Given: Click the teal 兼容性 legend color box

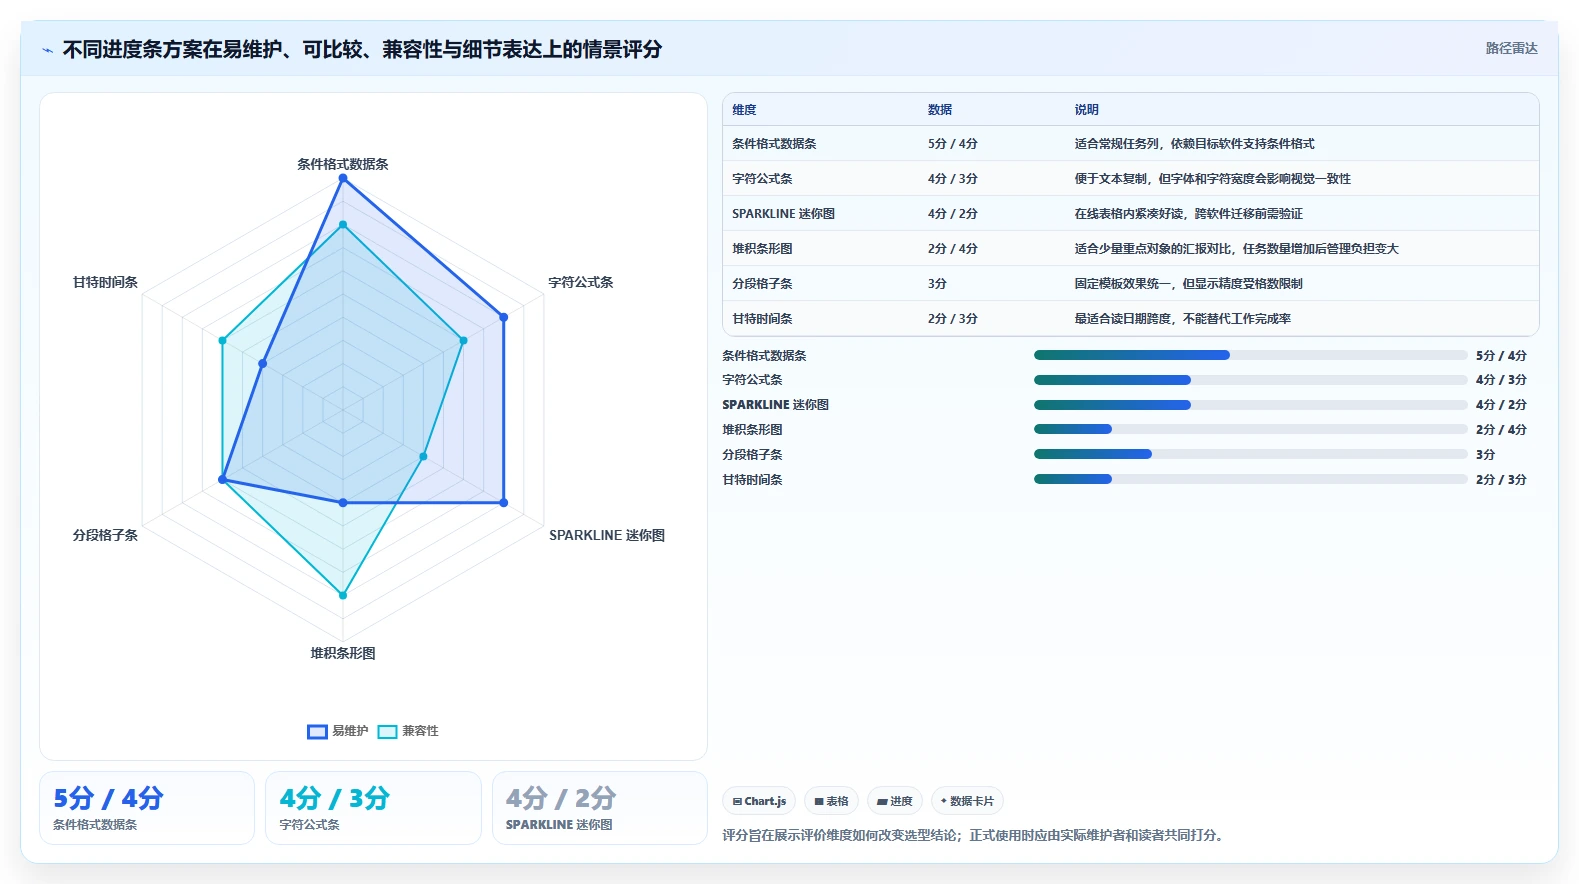Looking at the screenshot, I should 387,731.
